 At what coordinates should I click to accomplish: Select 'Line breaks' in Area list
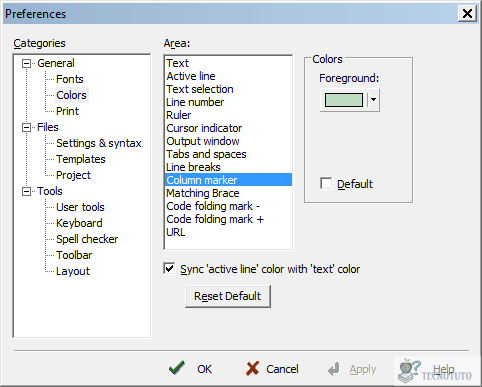pyautogui.click(x=228, y=167)
